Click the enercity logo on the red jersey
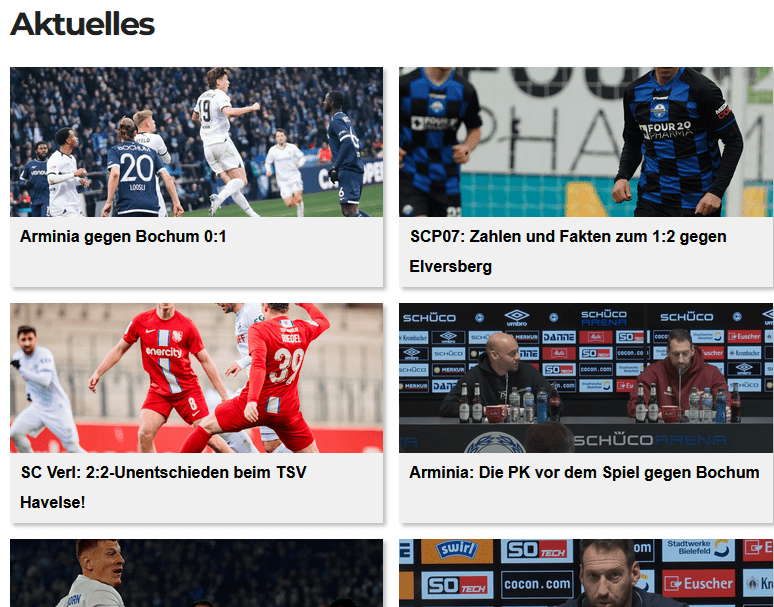Screen dimensions: 774x607 [x=164, y=352]
